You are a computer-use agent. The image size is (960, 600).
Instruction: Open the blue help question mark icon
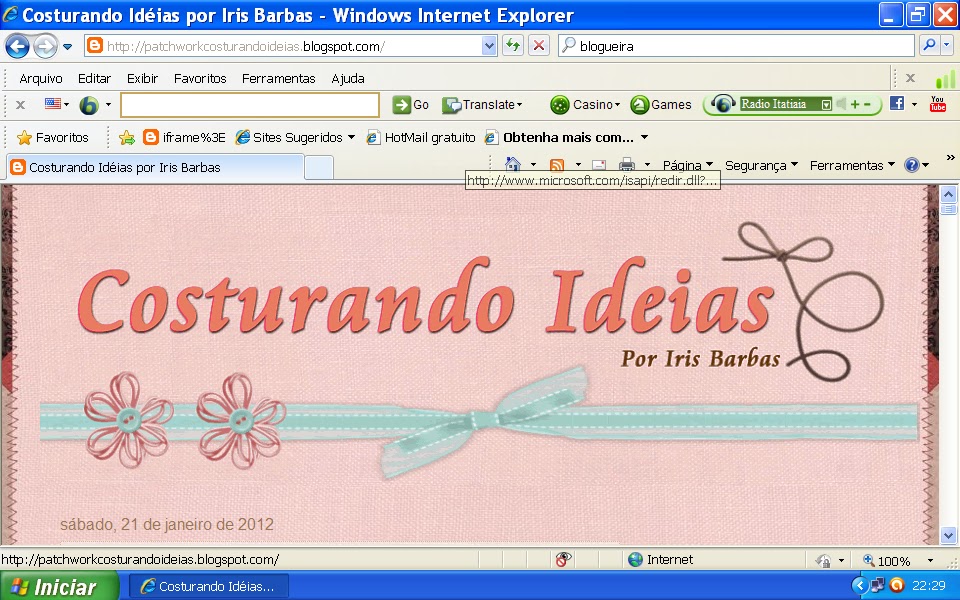pyautogui.click(x=912, y=165)
